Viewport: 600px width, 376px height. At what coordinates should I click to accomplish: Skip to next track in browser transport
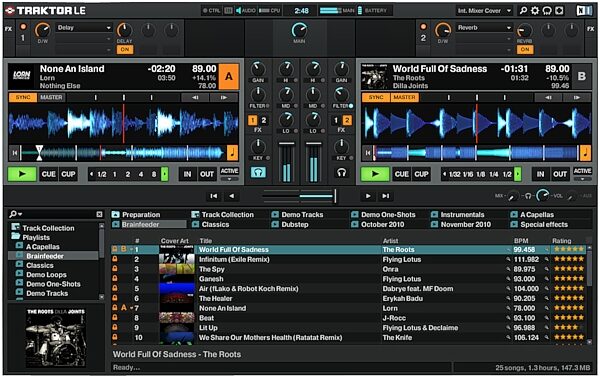(x=385, y=196)
